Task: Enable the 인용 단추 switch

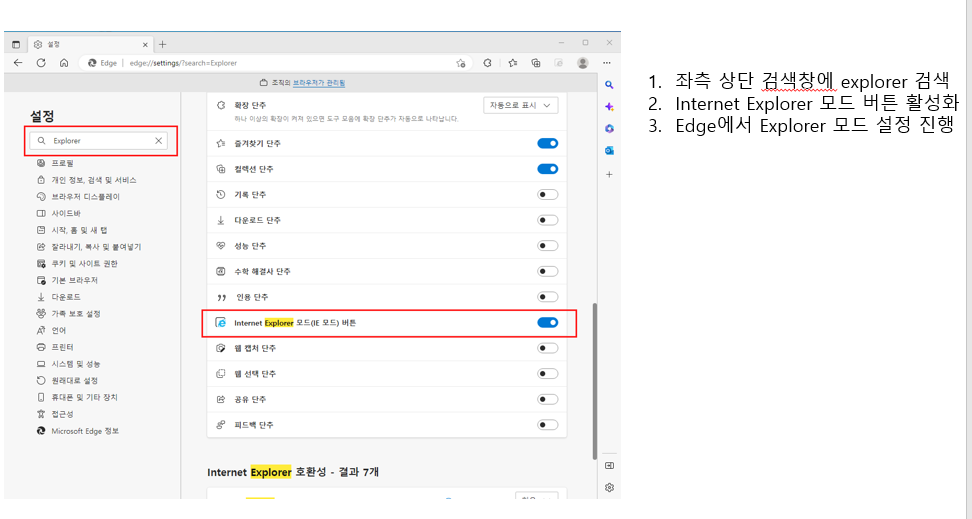Action: (547, 297)
